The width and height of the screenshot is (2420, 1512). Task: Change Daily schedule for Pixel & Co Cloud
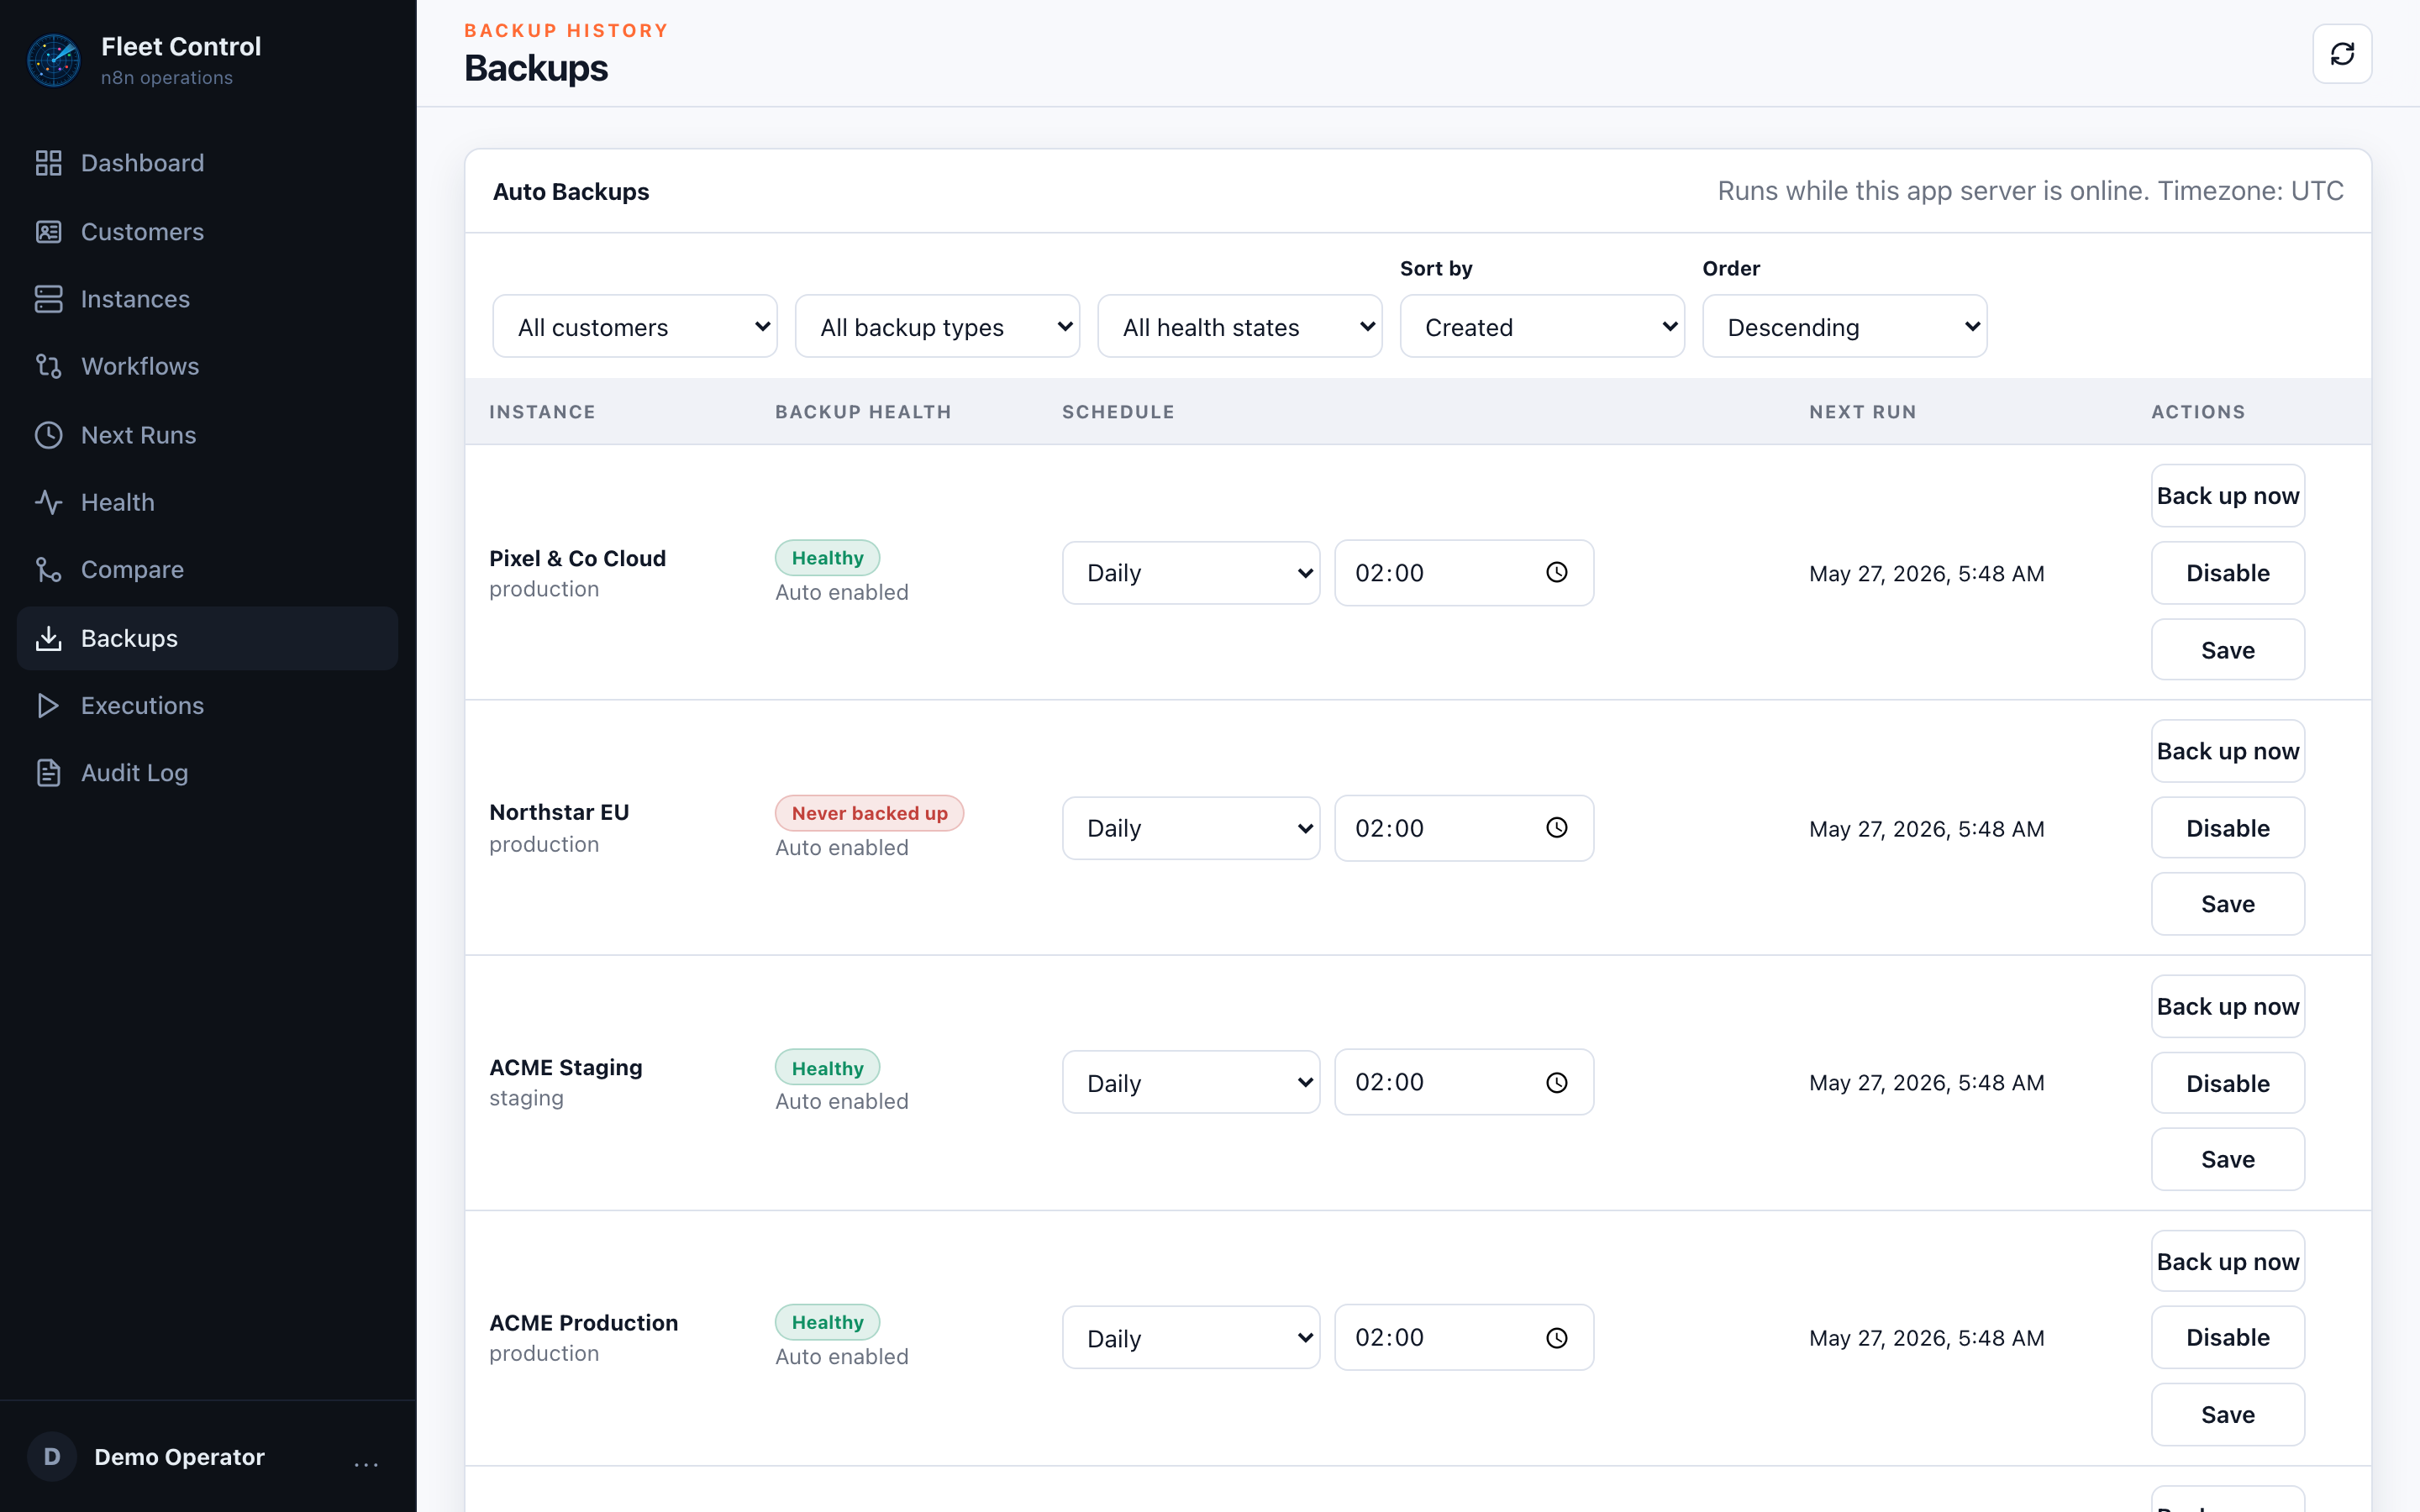point(1191,573)
